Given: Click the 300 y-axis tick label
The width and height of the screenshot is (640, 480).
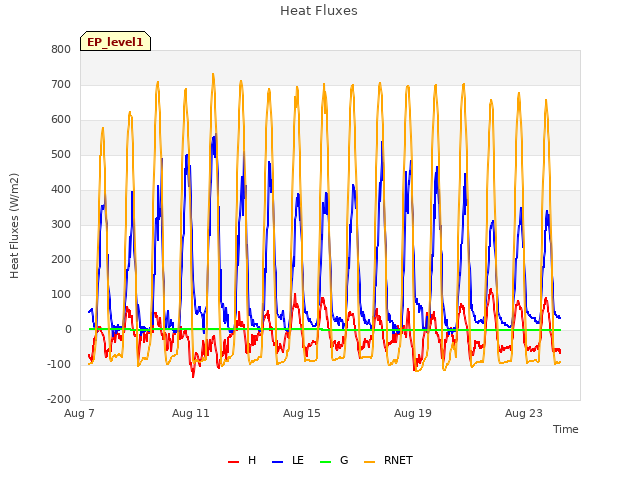Looking at the screenshot, I should pos(61,224).
